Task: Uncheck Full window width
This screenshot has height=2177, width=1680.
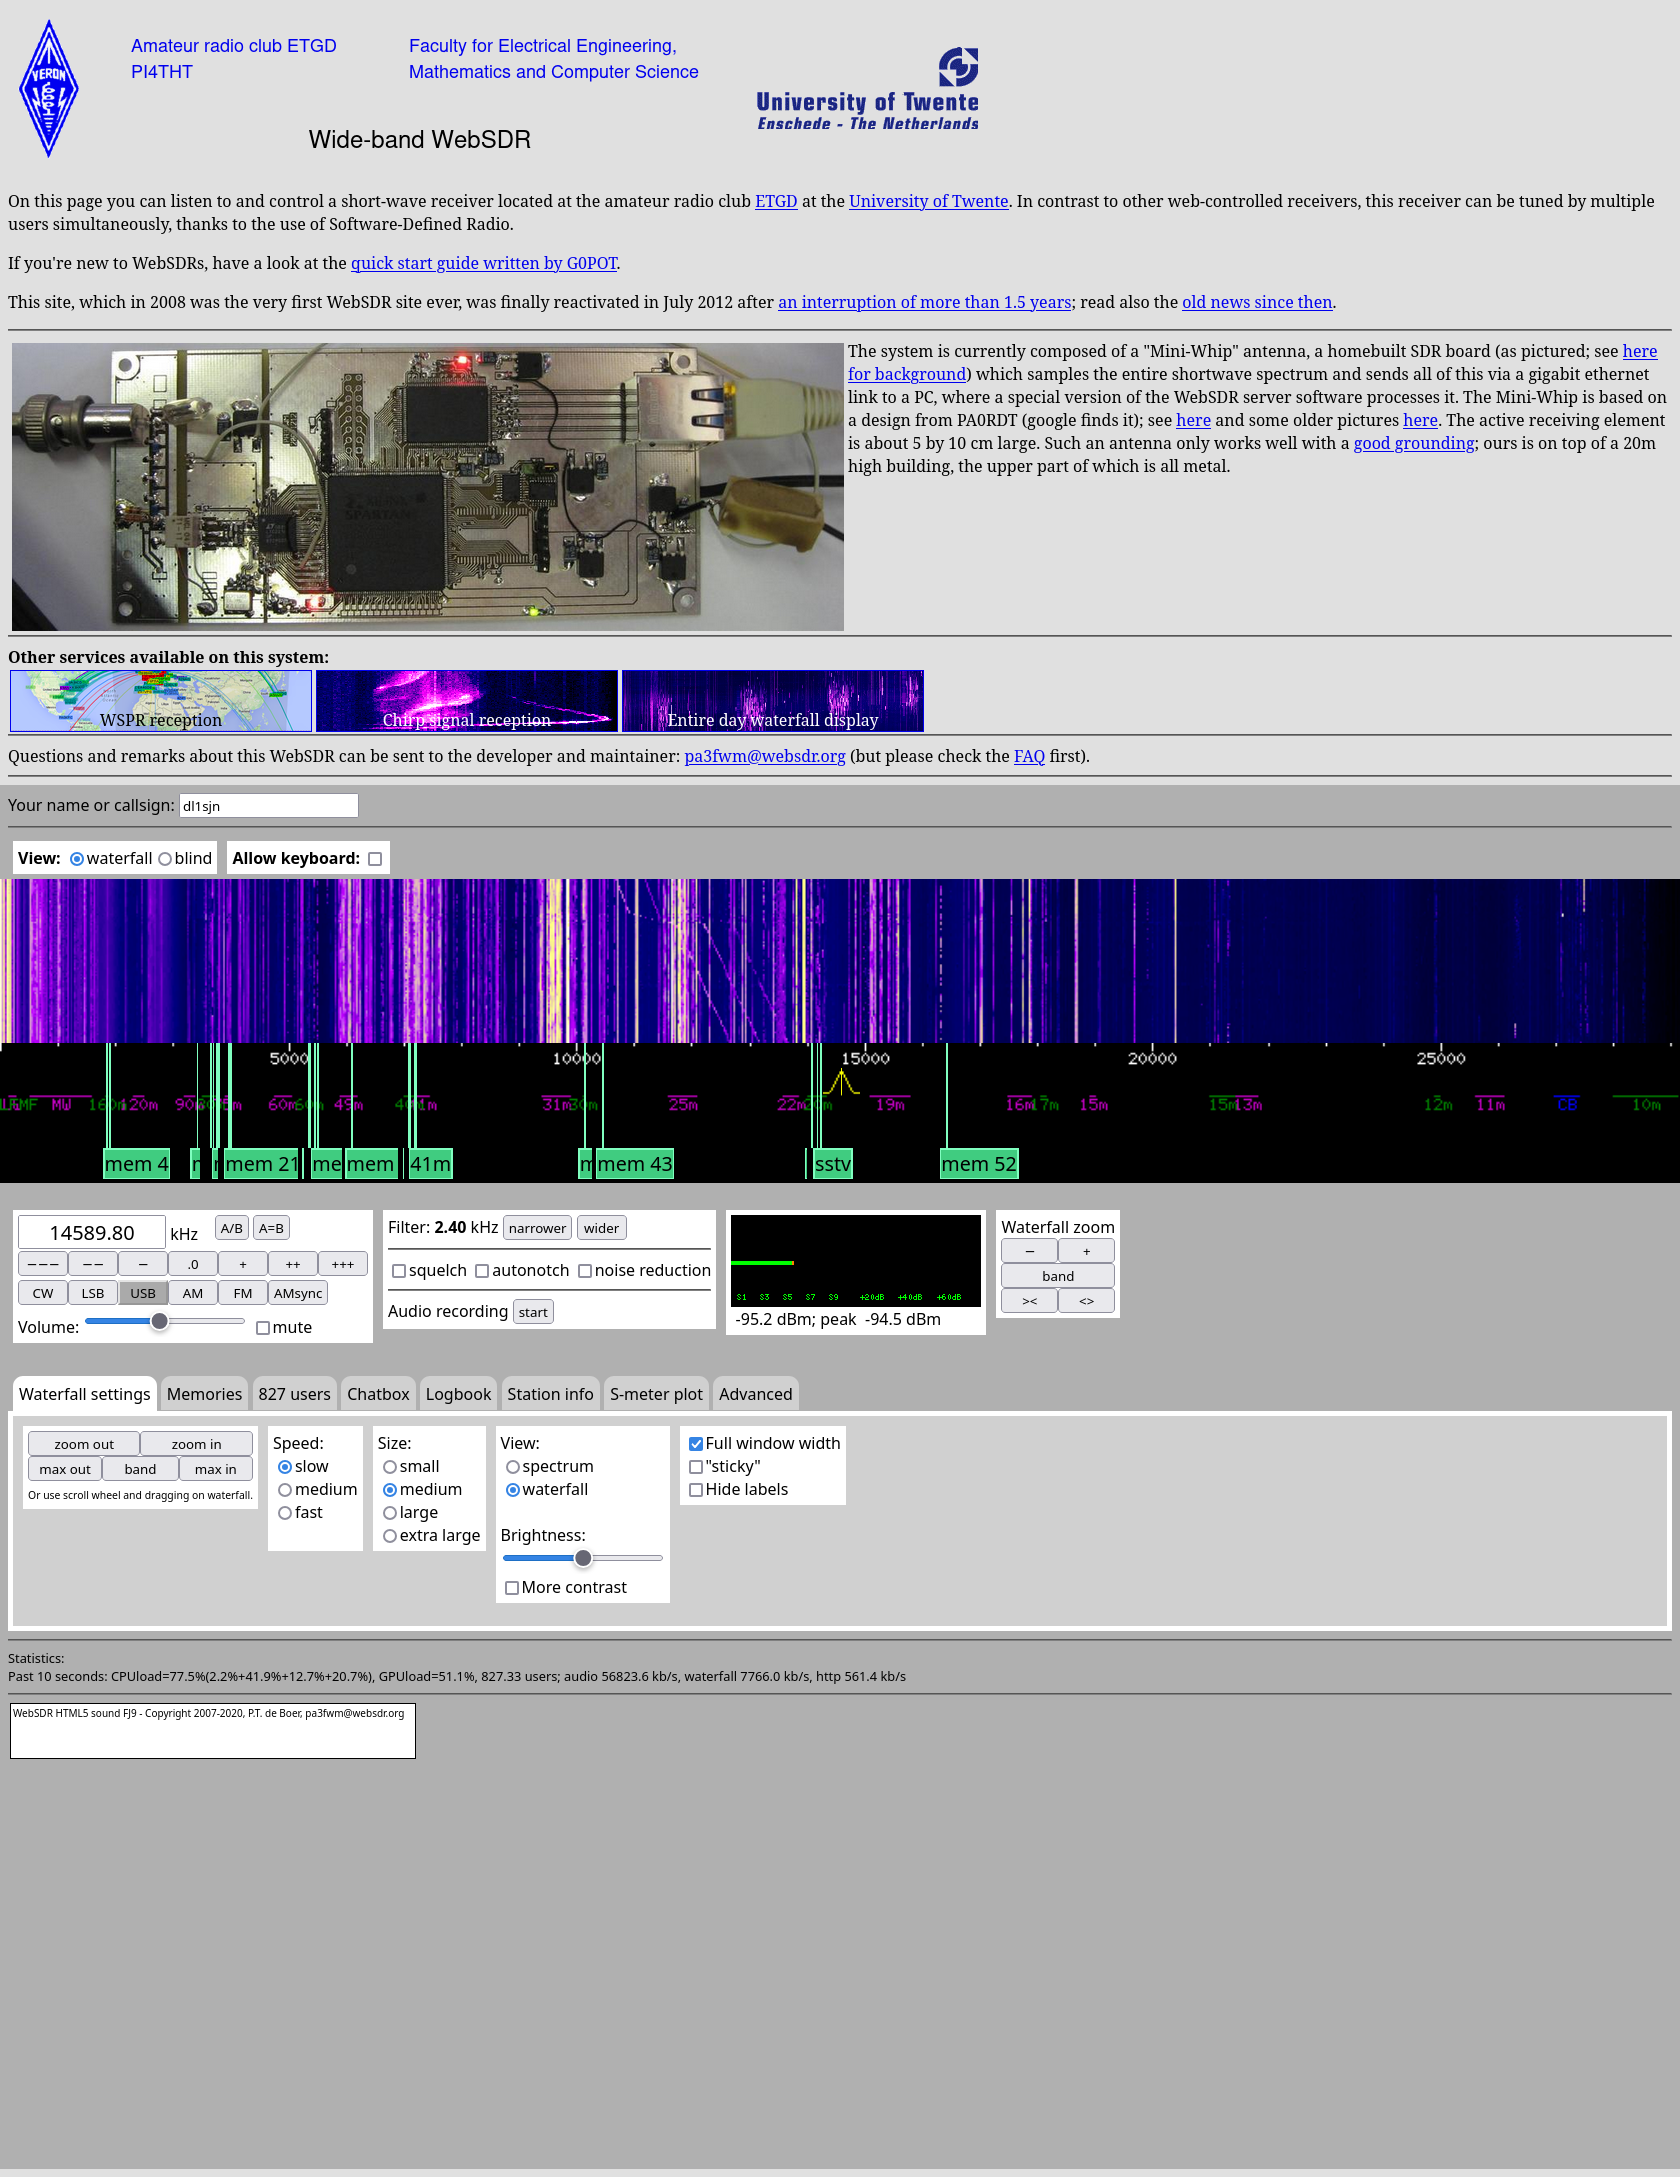Action: [696, 1444]
